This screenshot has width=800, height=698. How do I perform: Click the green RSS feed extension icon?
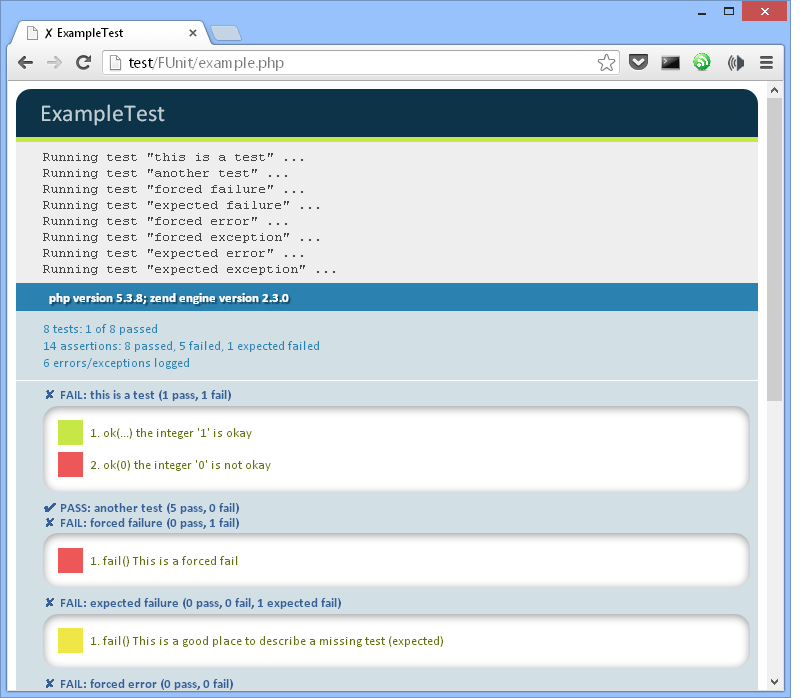(x=702, y=63)
